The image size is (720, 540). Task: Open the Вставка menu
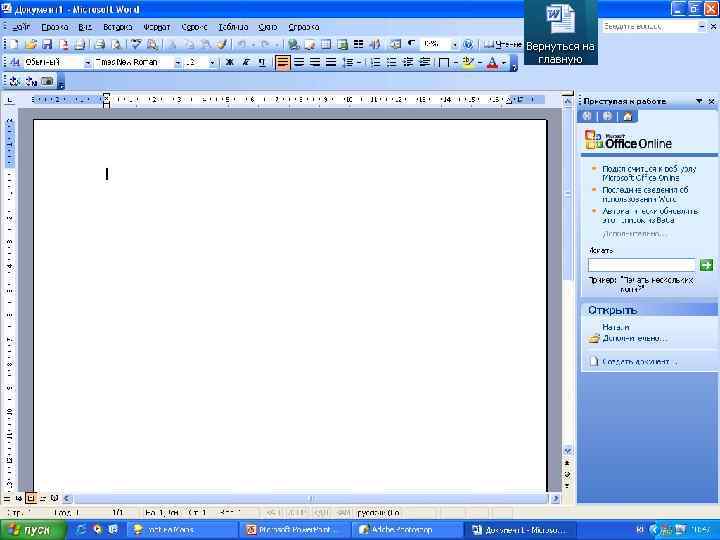(x=118, y=27)
